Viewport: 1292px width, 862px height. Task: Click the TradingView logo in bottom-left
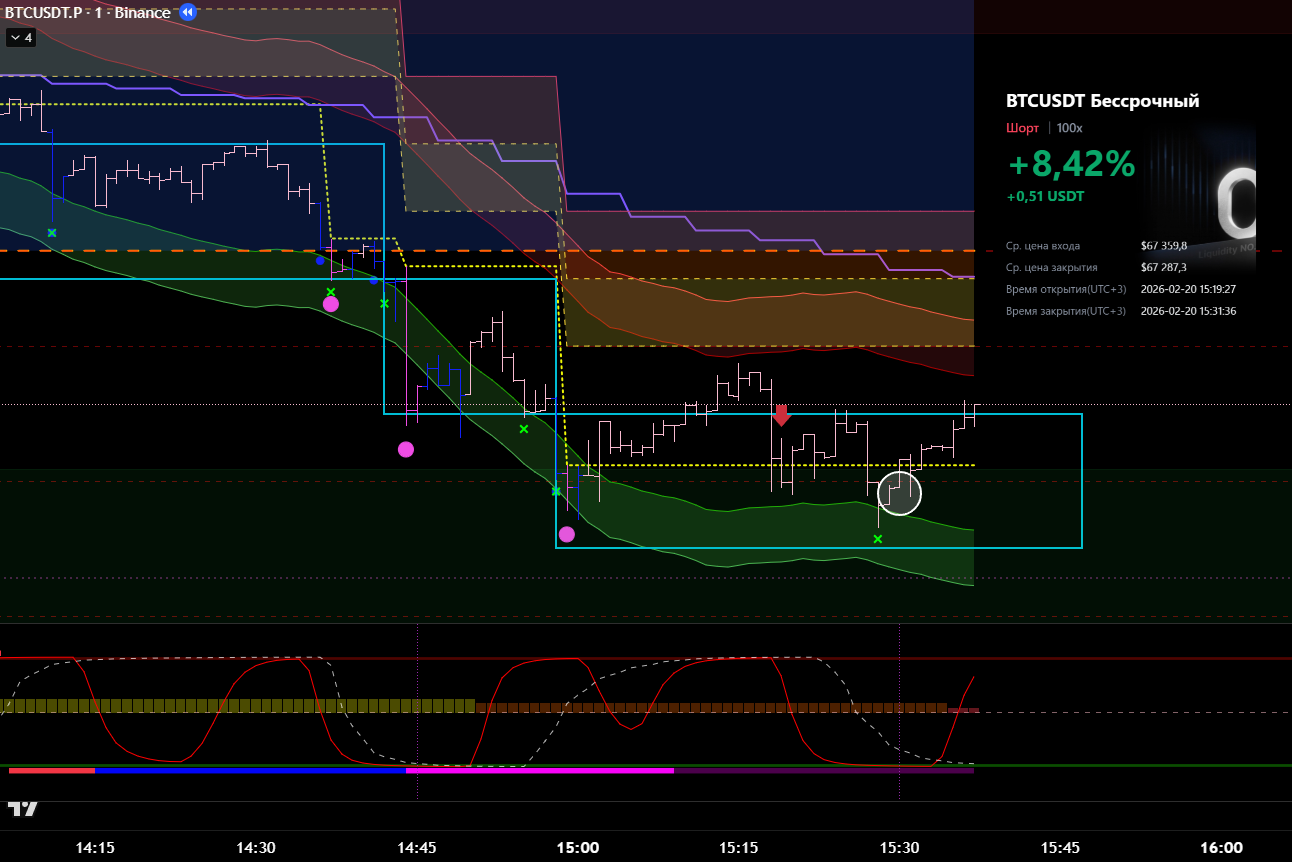coord(23,808)
